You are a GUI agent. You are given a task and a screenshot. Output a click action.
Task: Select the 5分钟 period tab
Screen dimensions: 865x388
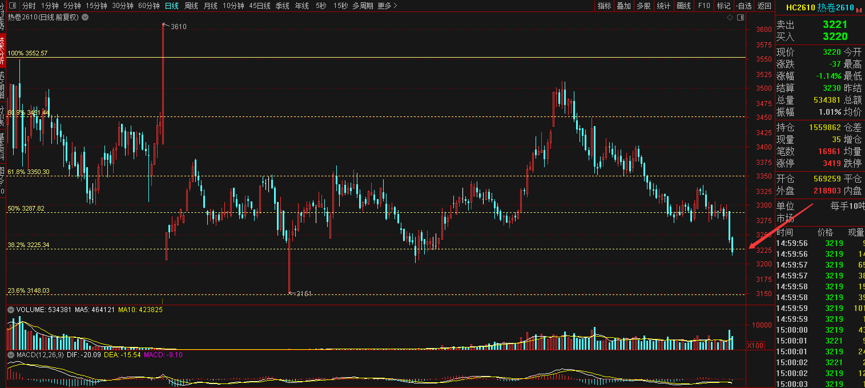72,6
